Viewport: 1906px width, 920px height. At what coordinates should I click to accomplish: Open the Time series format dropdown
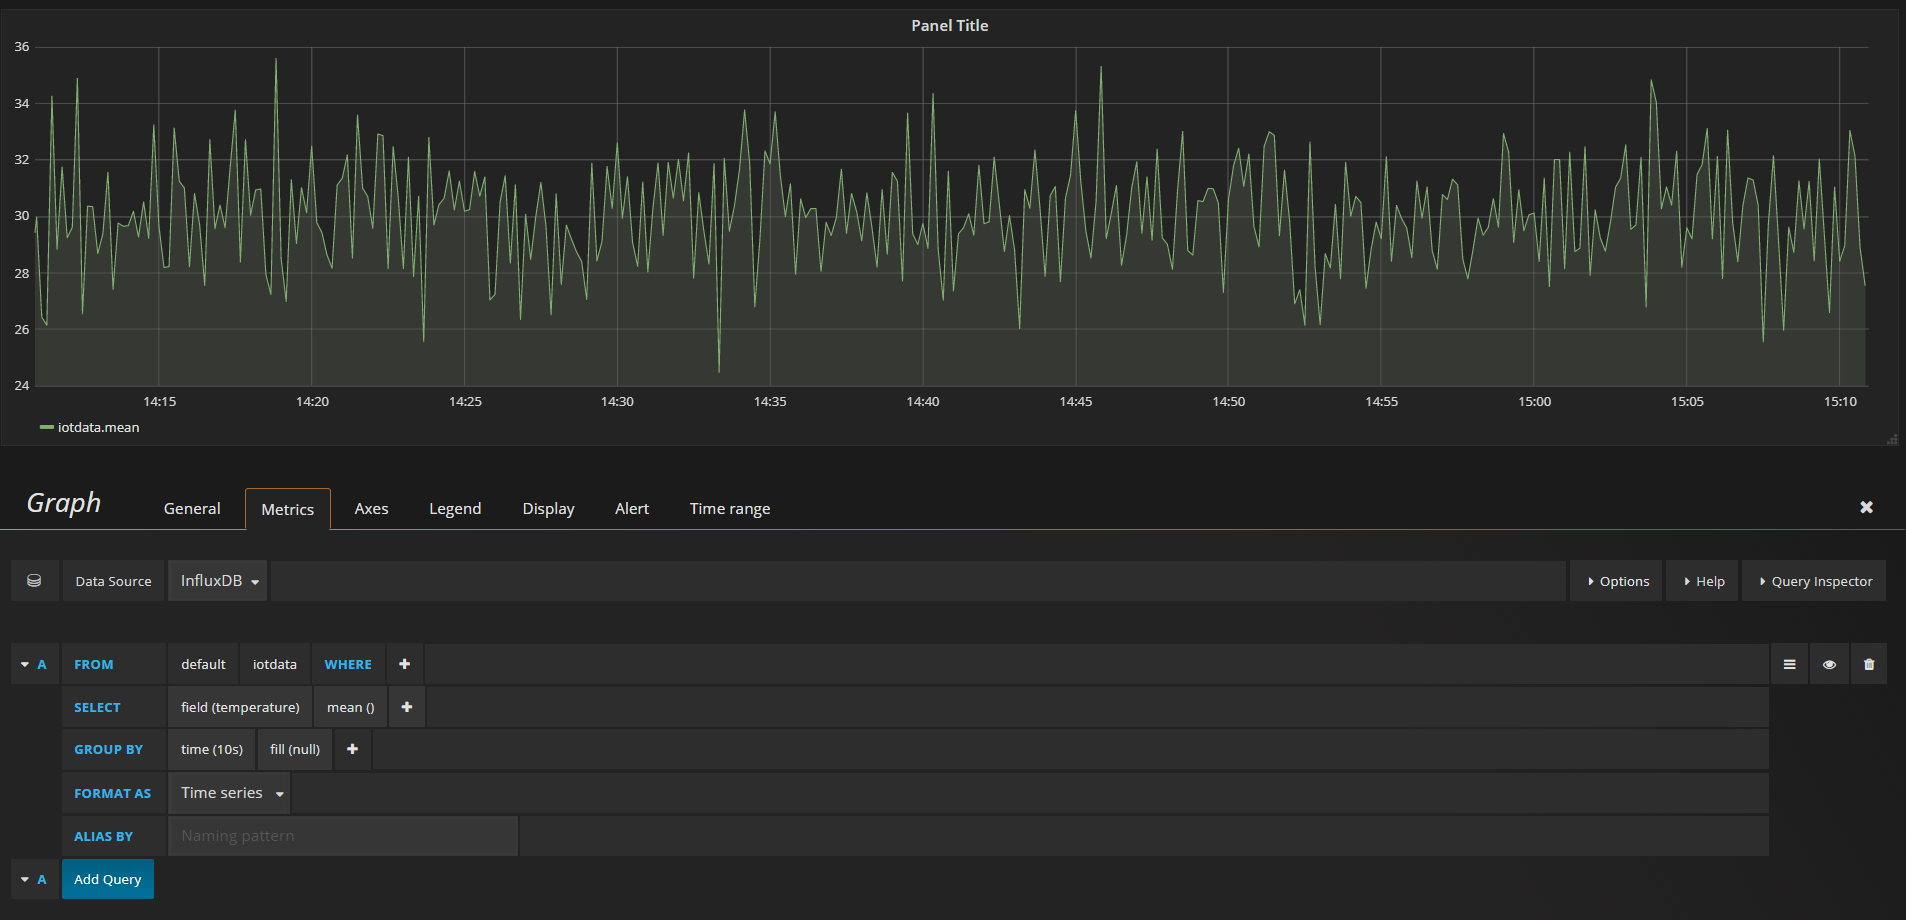(x=230, y=793)
